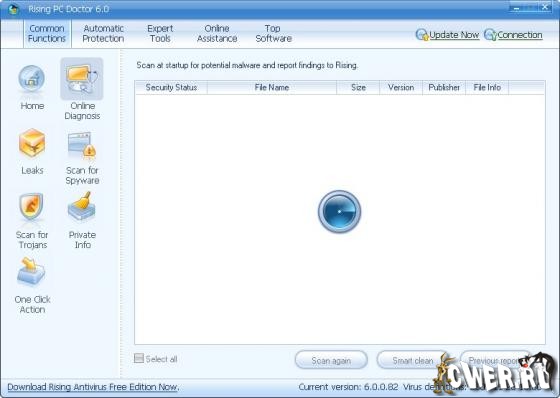
Task: Open Private Info broom icon
Action: (x=81, y=207)
